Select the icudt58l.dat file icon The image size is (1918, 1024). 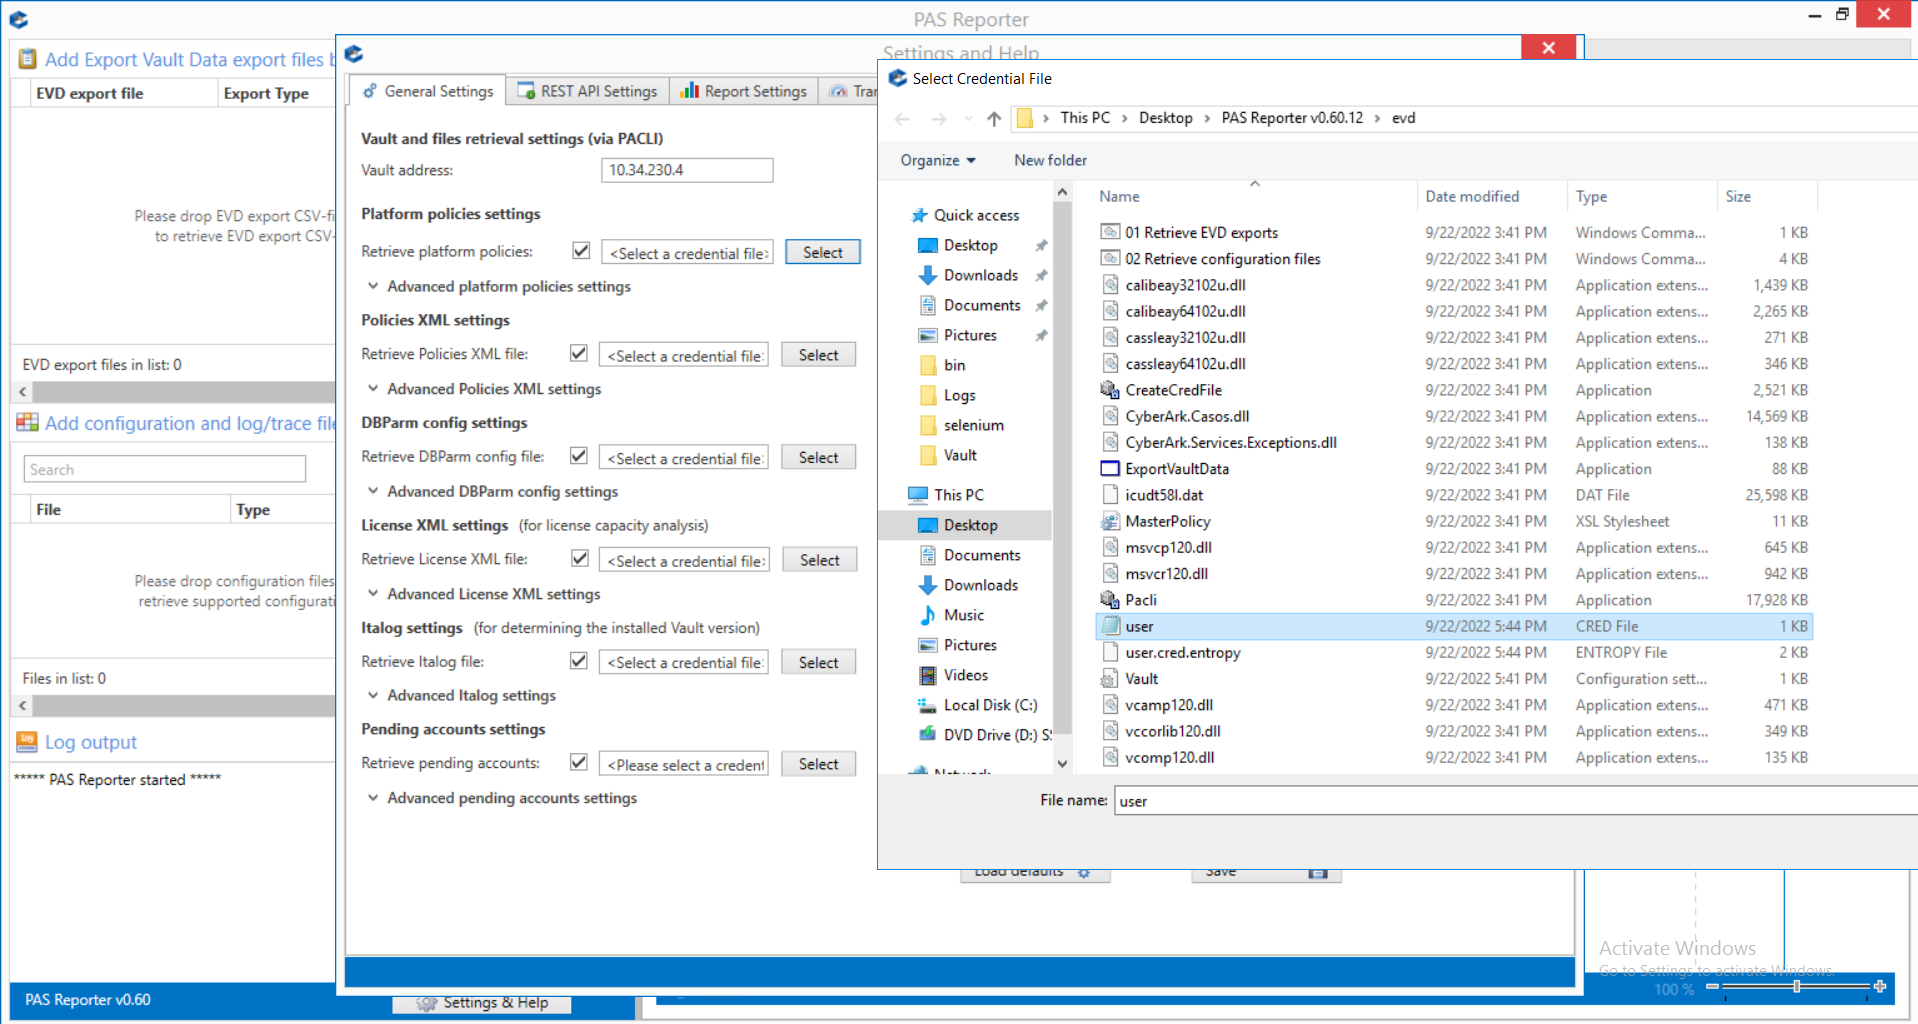click(x=1109, y=495)
